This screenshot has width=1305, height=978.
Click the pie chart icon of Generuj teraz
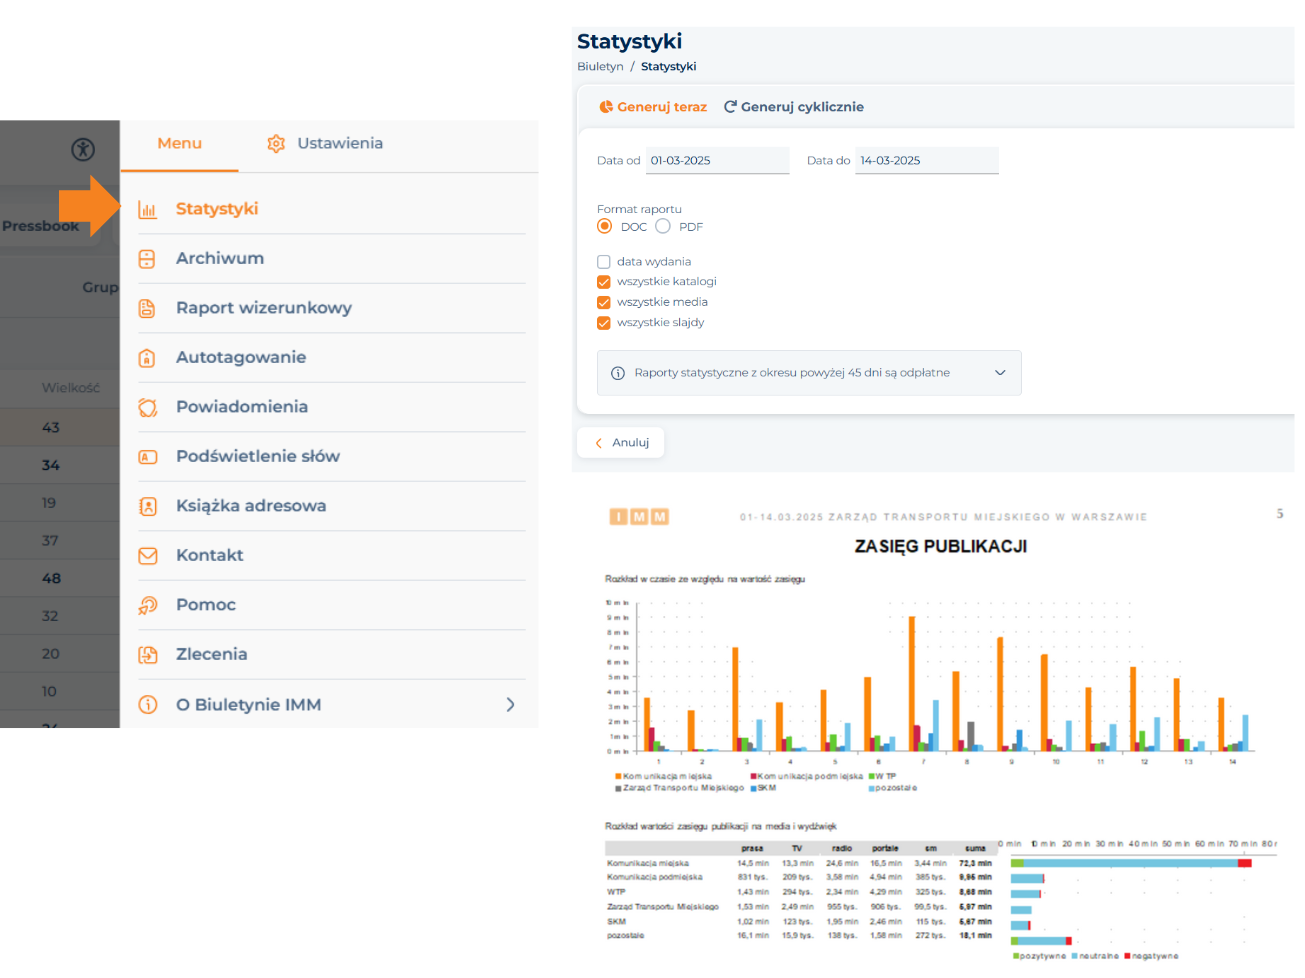[x=606, y=107]
